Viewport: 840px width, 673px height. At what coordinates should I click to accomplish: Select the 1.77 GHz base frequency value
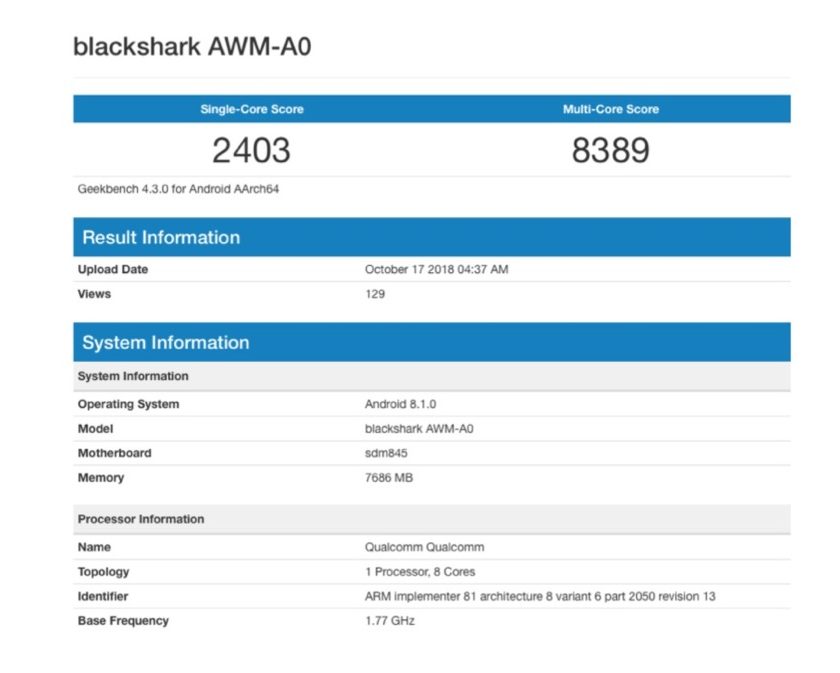[x=389, y=621]
